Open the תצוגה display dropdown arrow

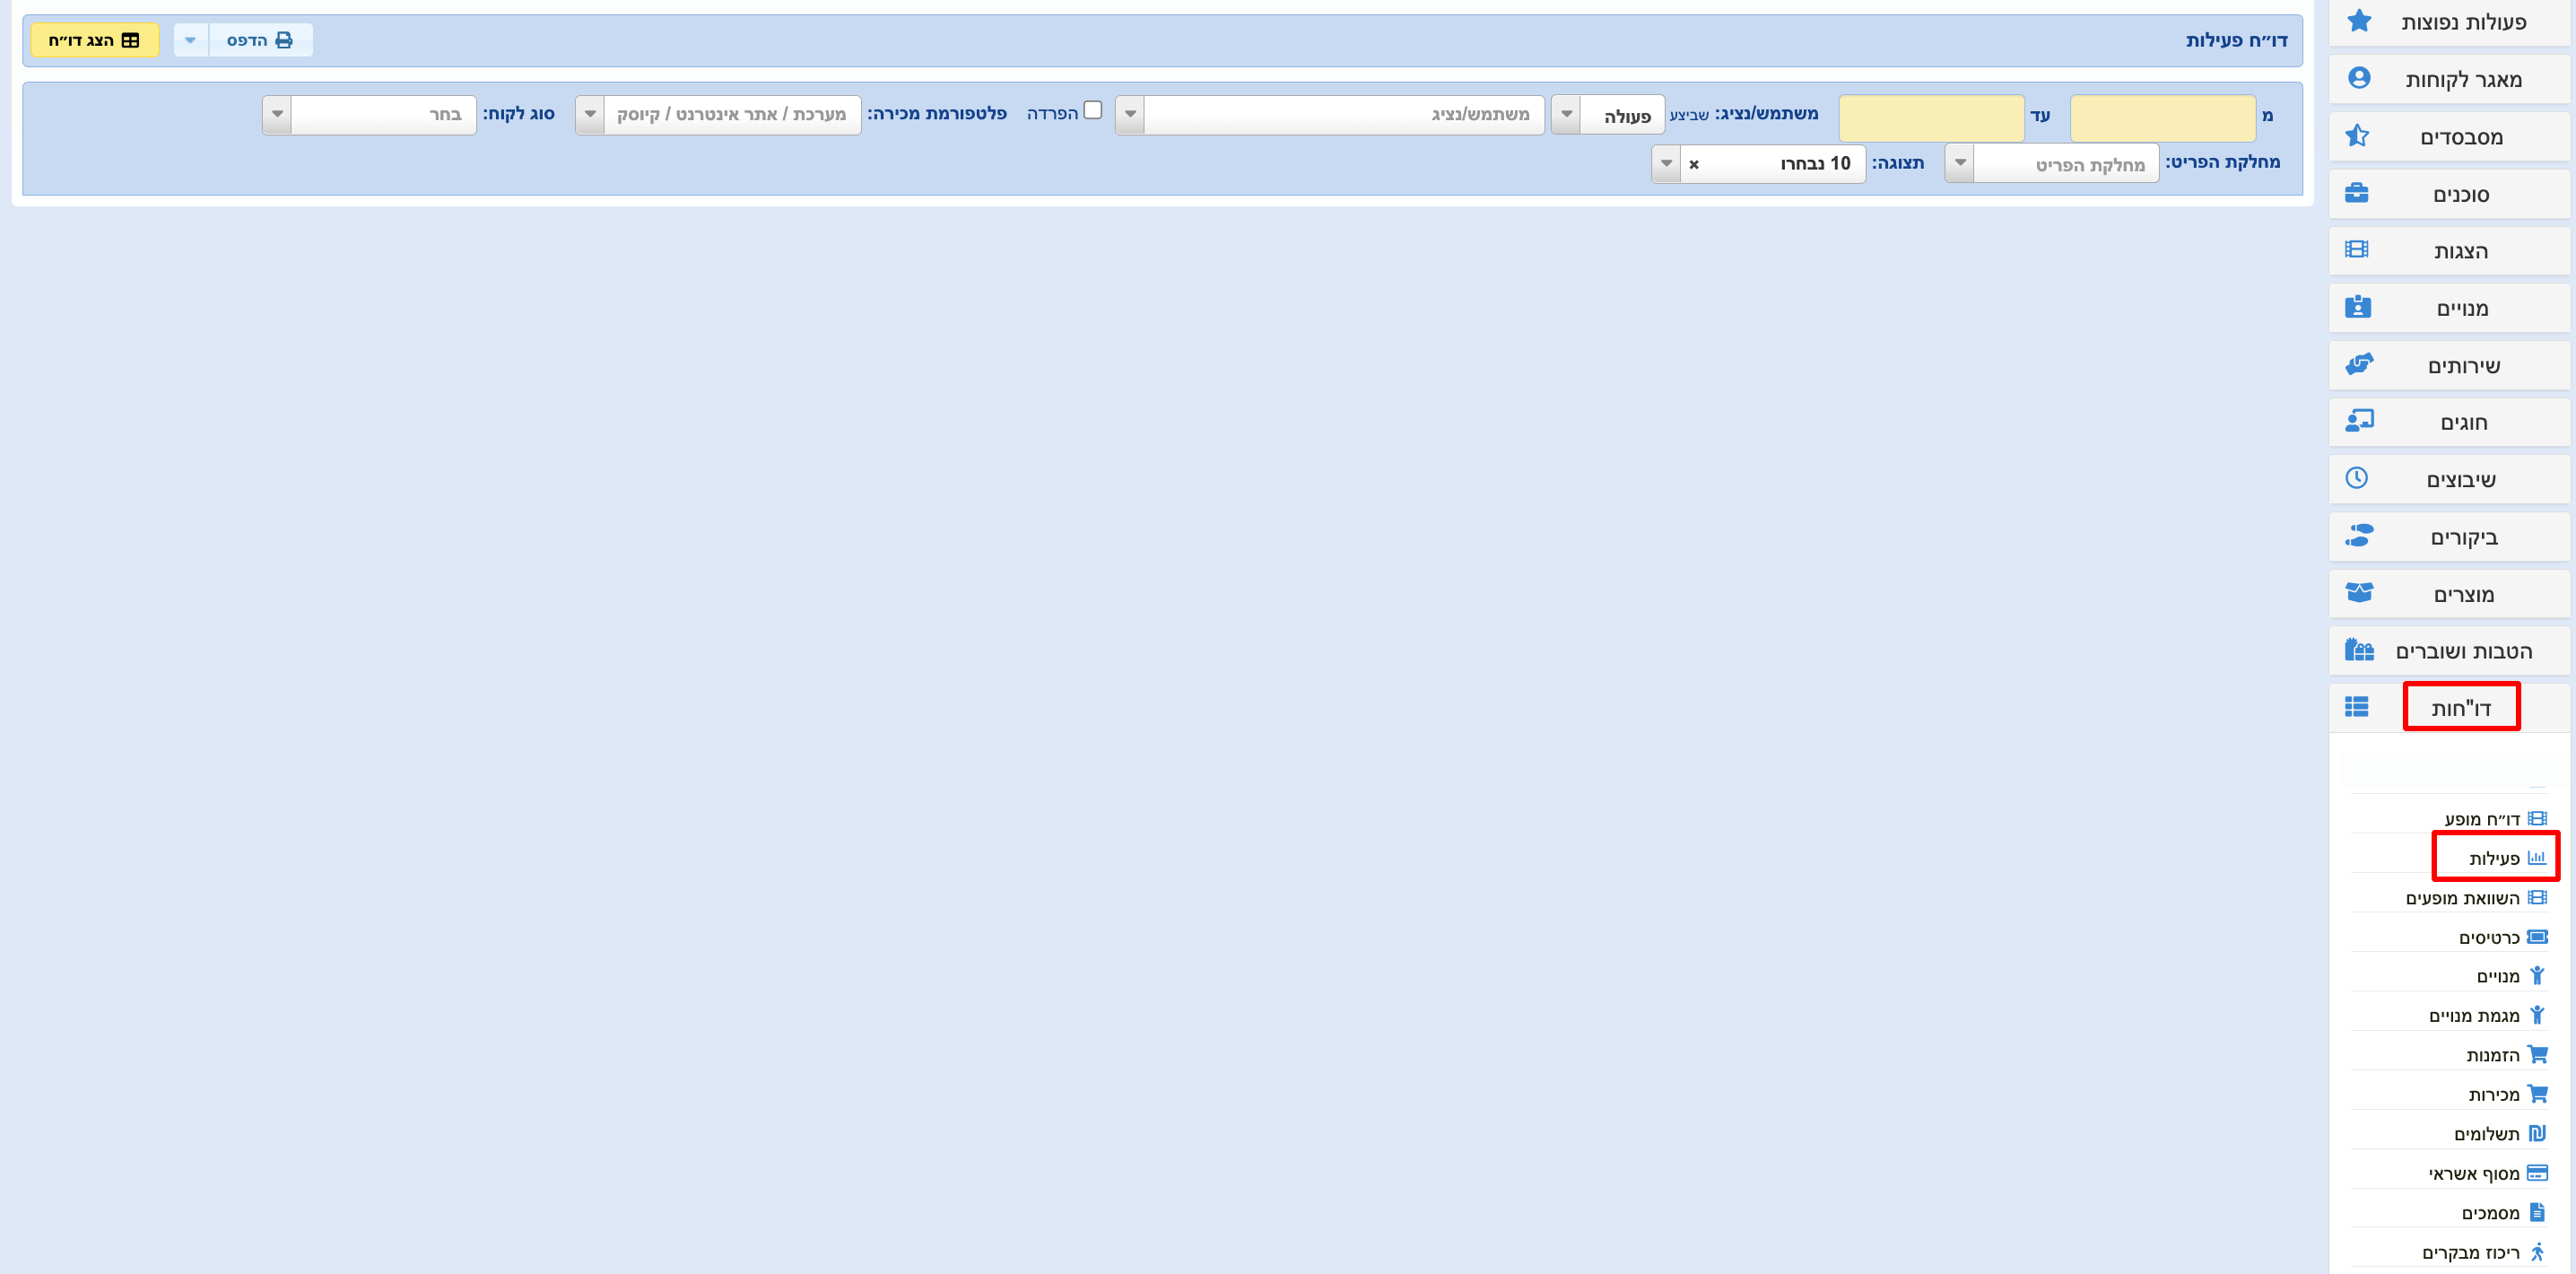(x=1666, y=163)
